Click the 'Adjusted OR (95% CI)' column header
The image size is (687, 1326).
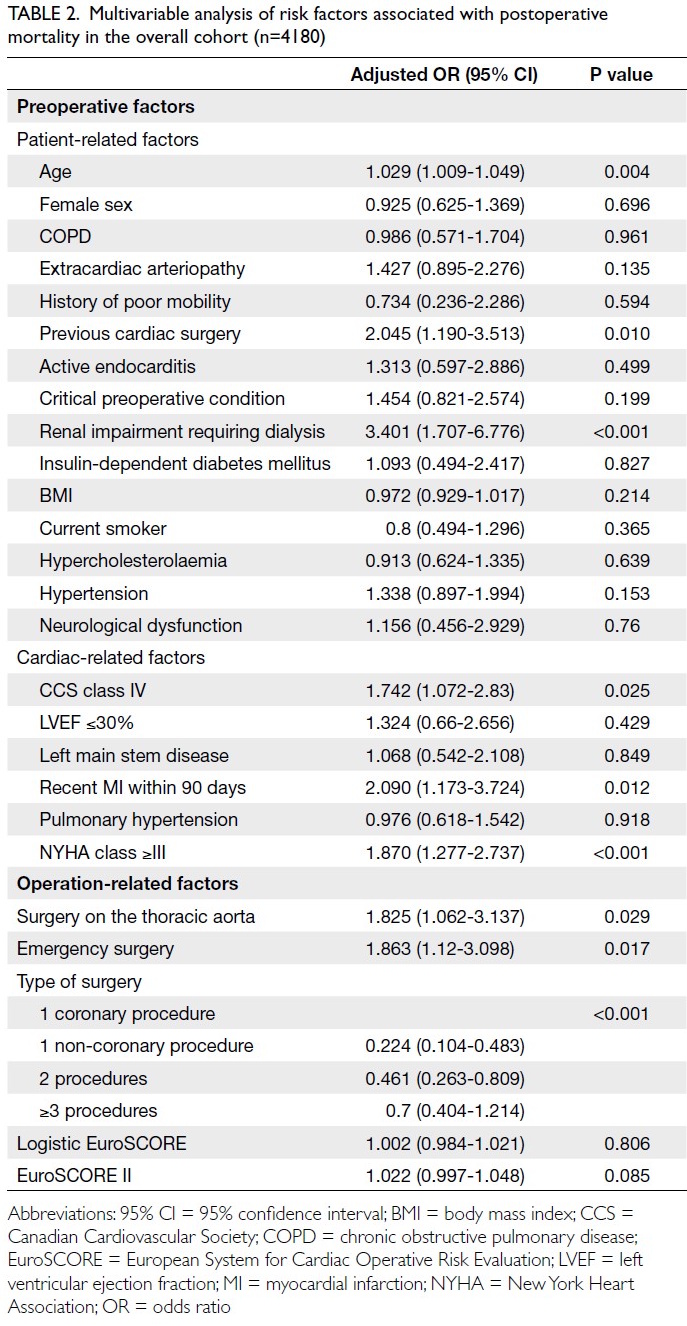pyautogui.click(x=444, y=75)
